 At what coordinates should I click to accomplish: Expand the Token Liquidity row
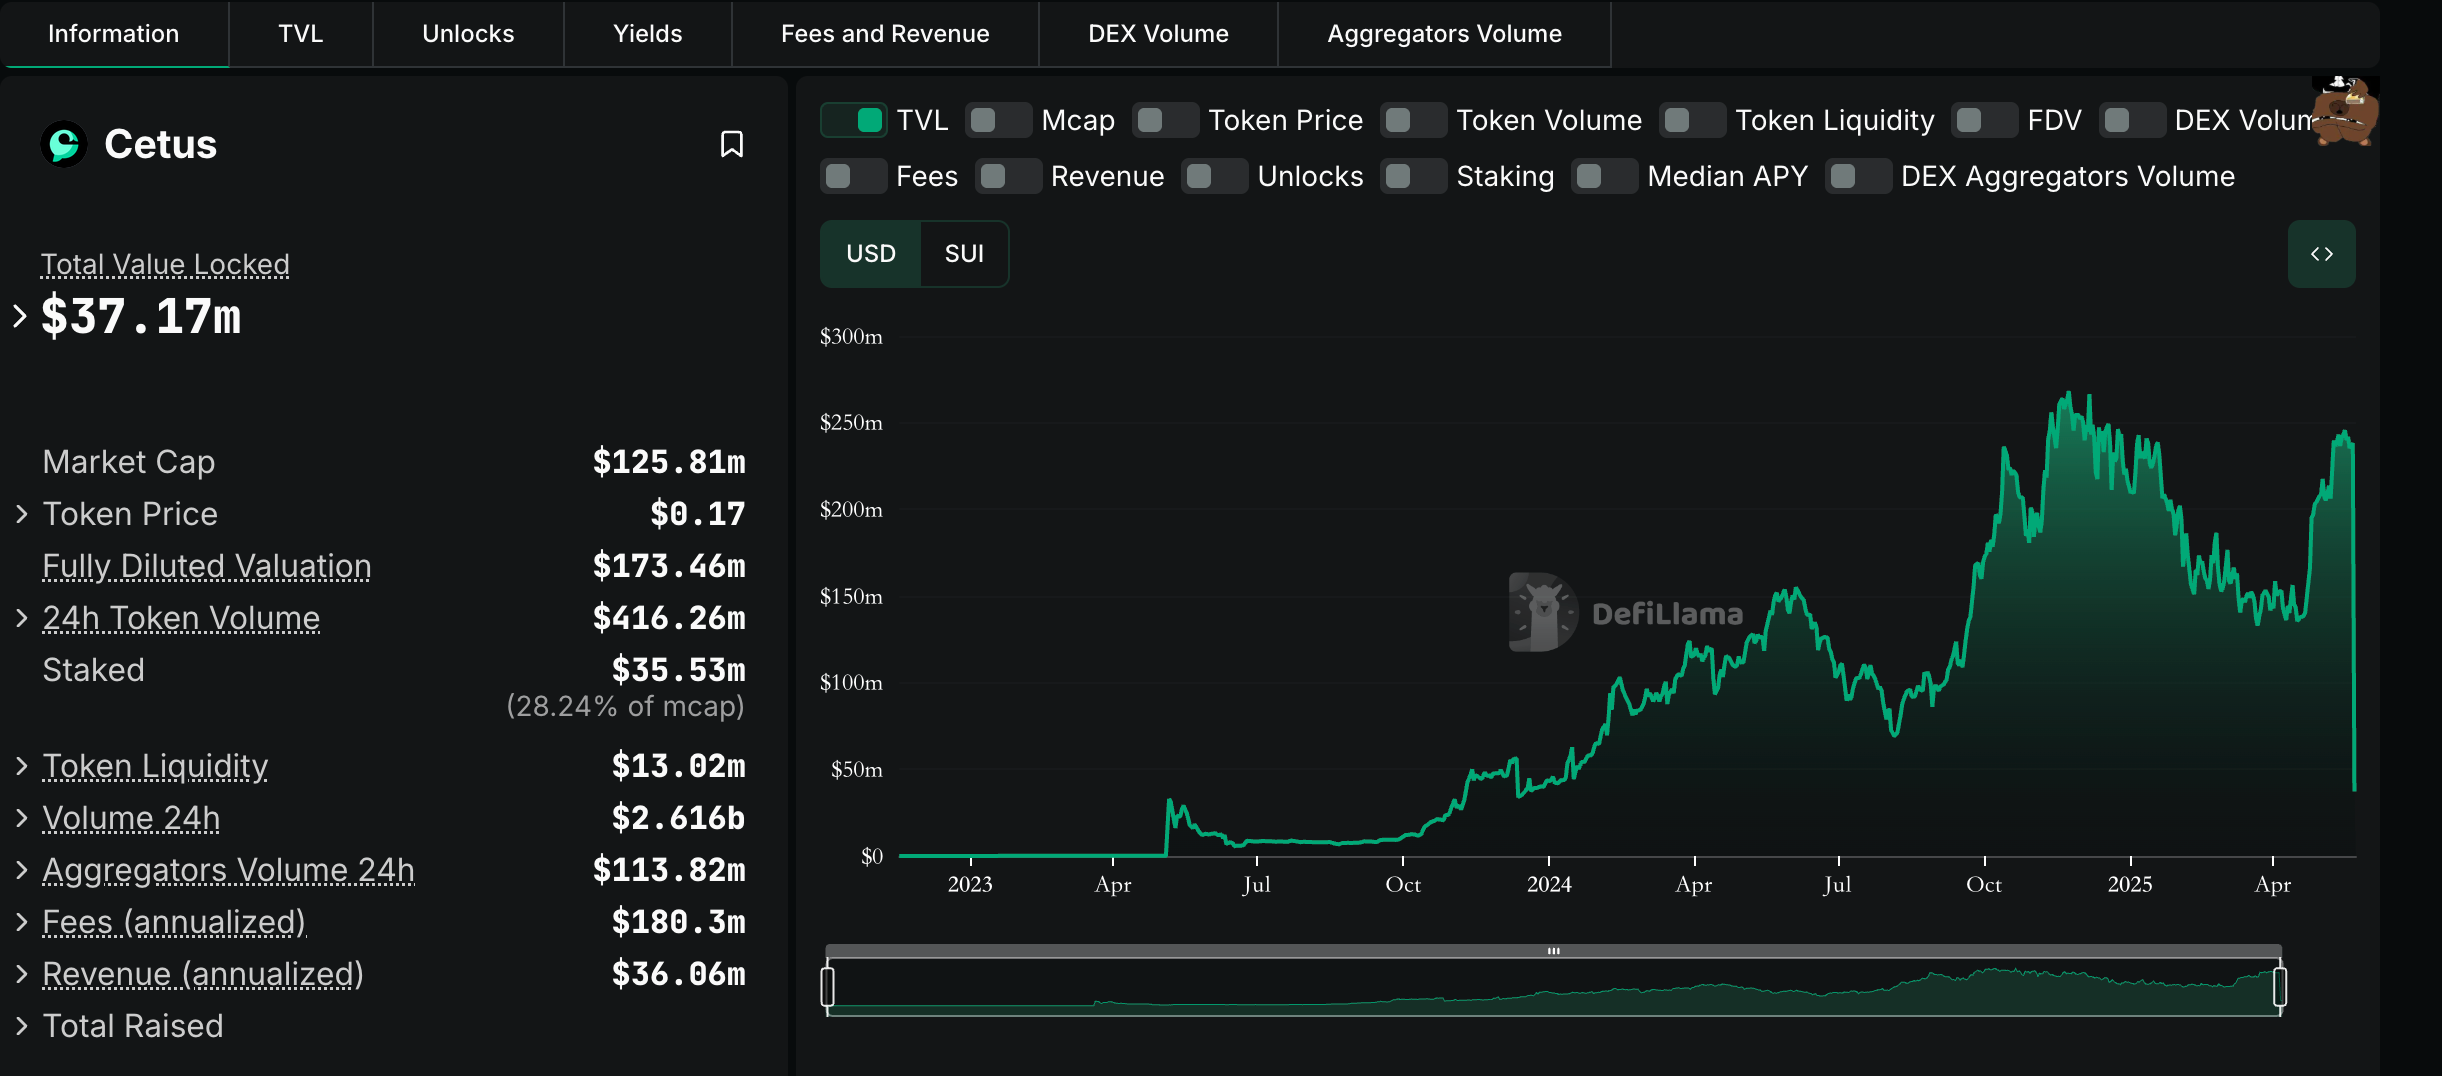(x=22, y=766)
